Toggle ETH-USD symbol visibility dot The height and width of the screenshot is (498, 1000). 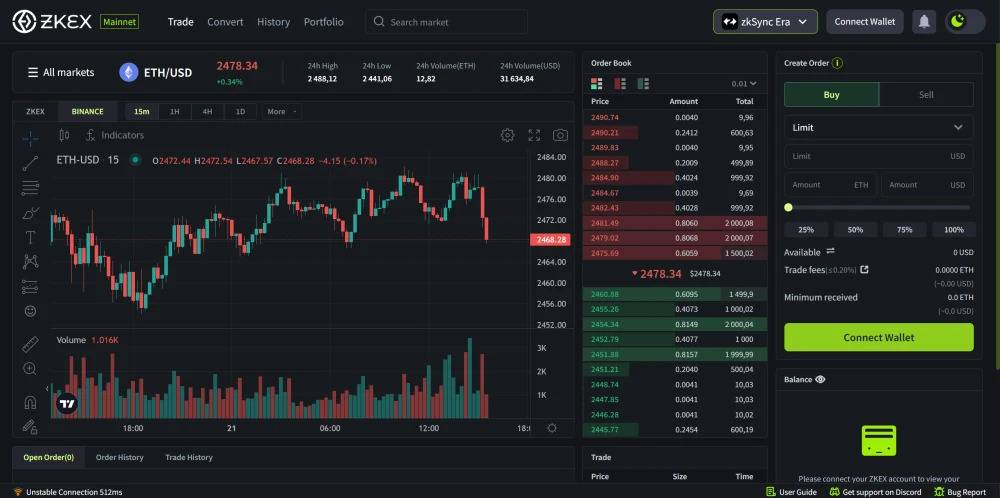135,160
